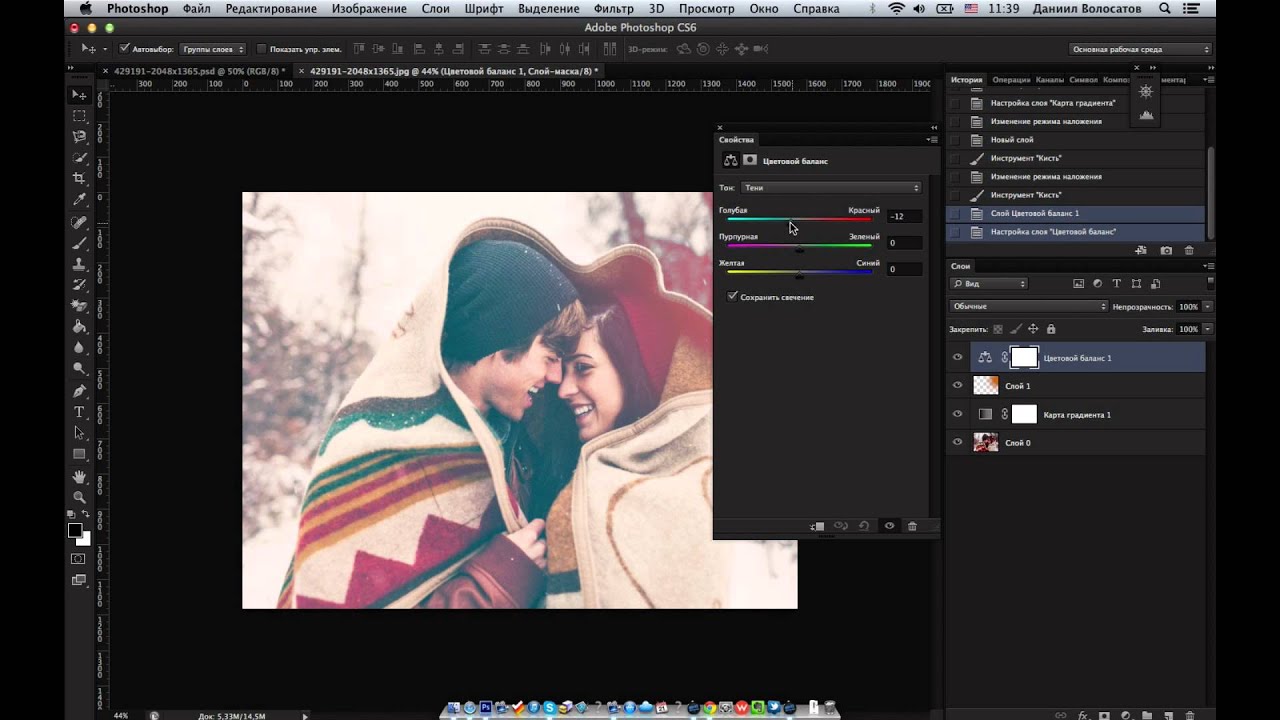
Task: Select the Healing Brush tool
Action: 79,222
